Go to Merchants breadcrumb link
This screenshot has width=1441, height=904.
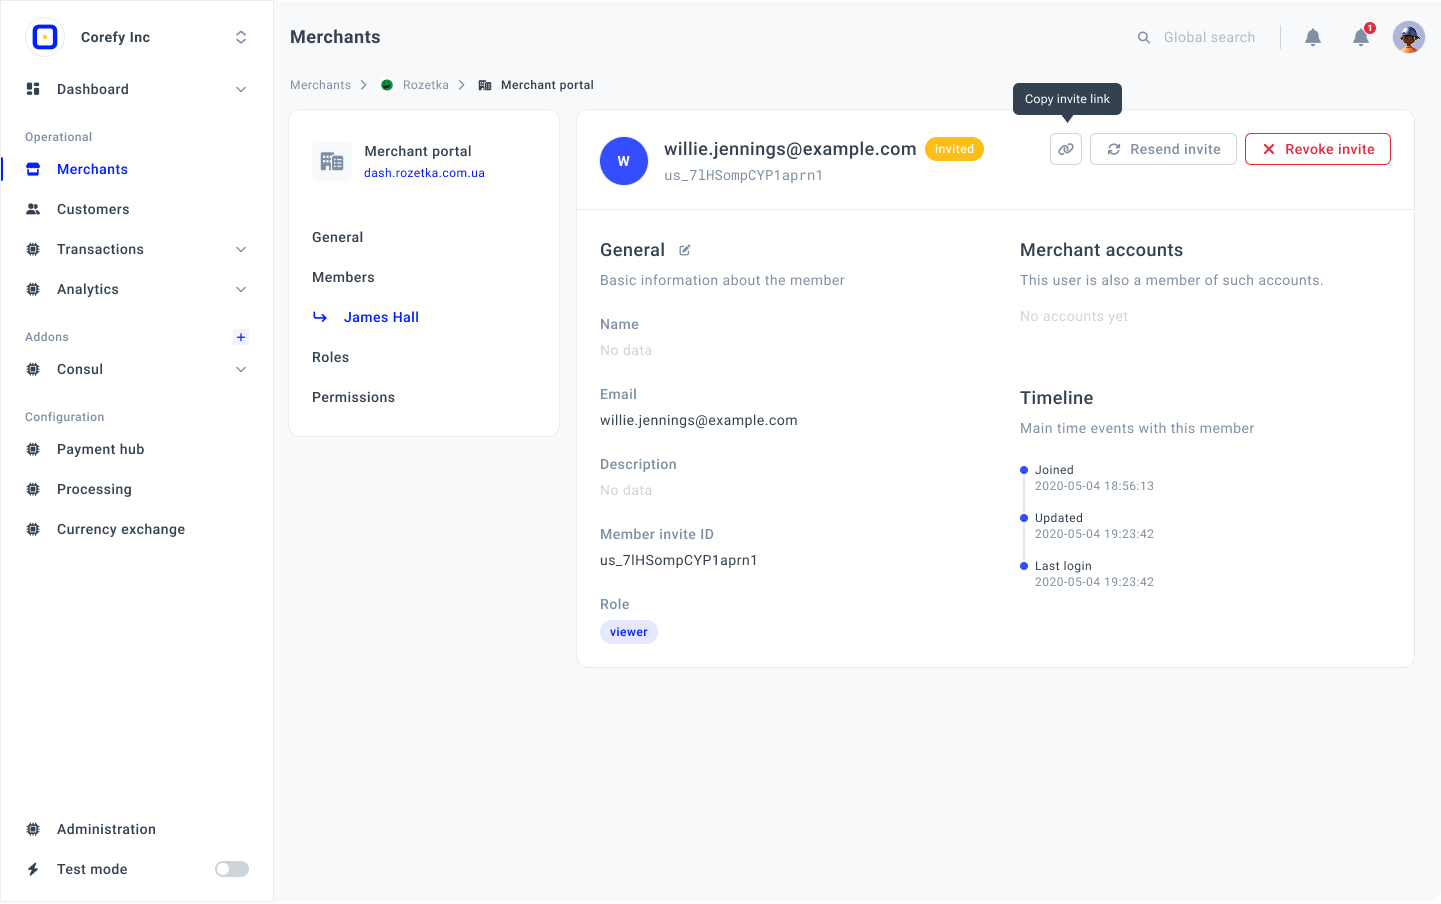click(320, 85)
